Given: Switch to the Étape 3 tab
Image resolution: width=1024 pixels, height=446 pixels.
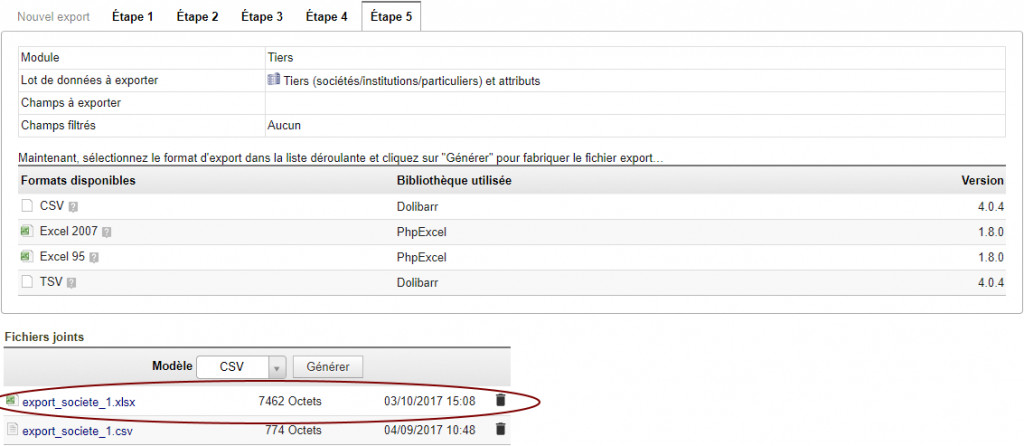Looking at the screenshot, I should [x=262, y=17].
